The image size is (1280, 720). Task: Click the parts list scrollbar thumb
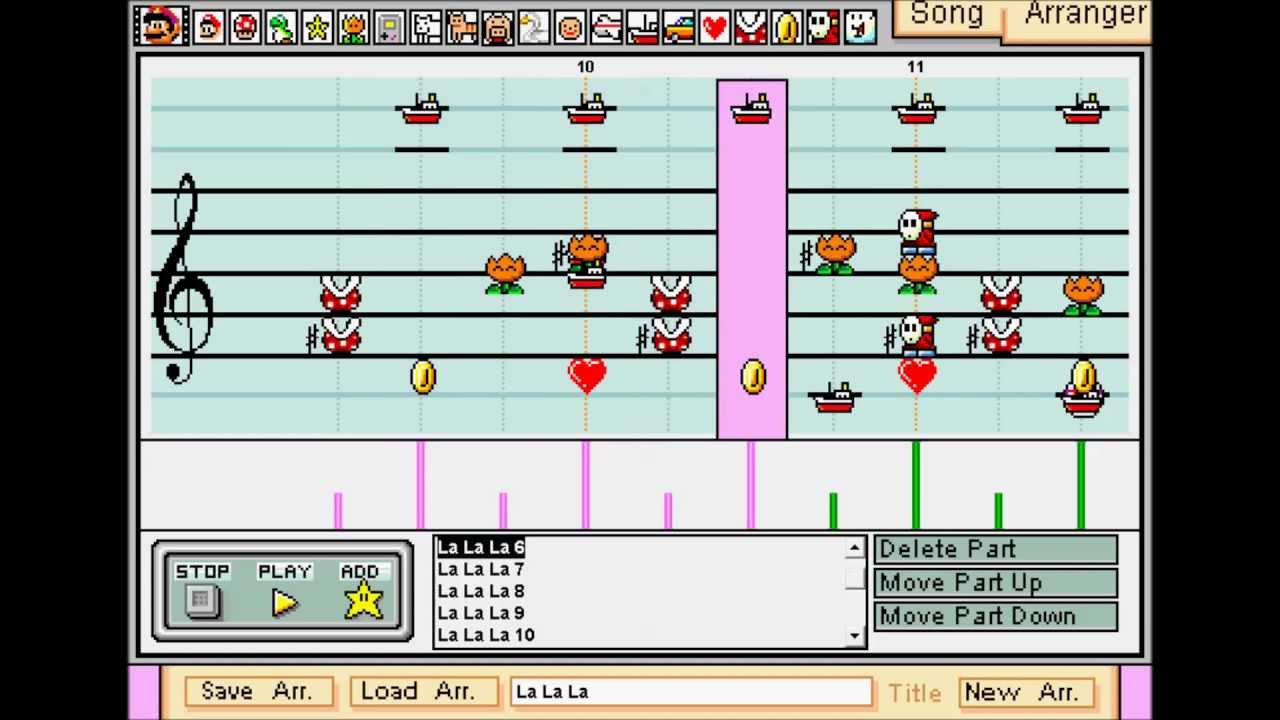855,578
